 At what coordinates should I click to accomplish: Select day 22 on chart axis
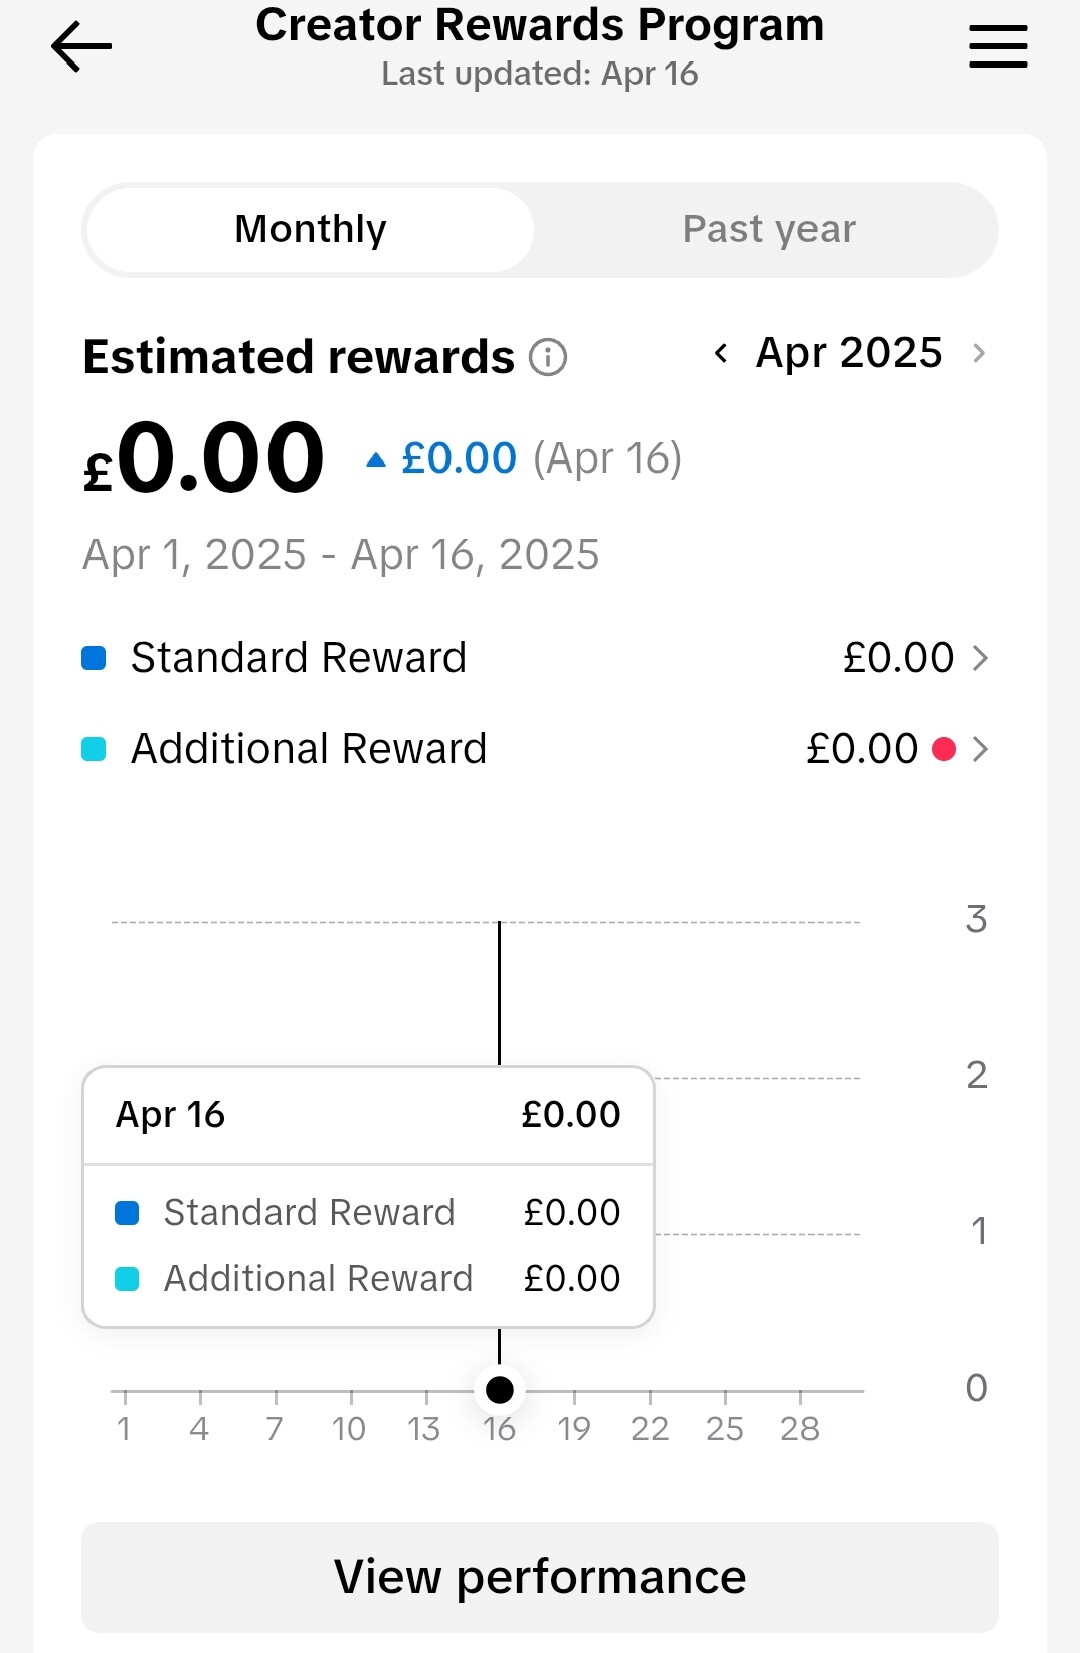pos(650,1429)
